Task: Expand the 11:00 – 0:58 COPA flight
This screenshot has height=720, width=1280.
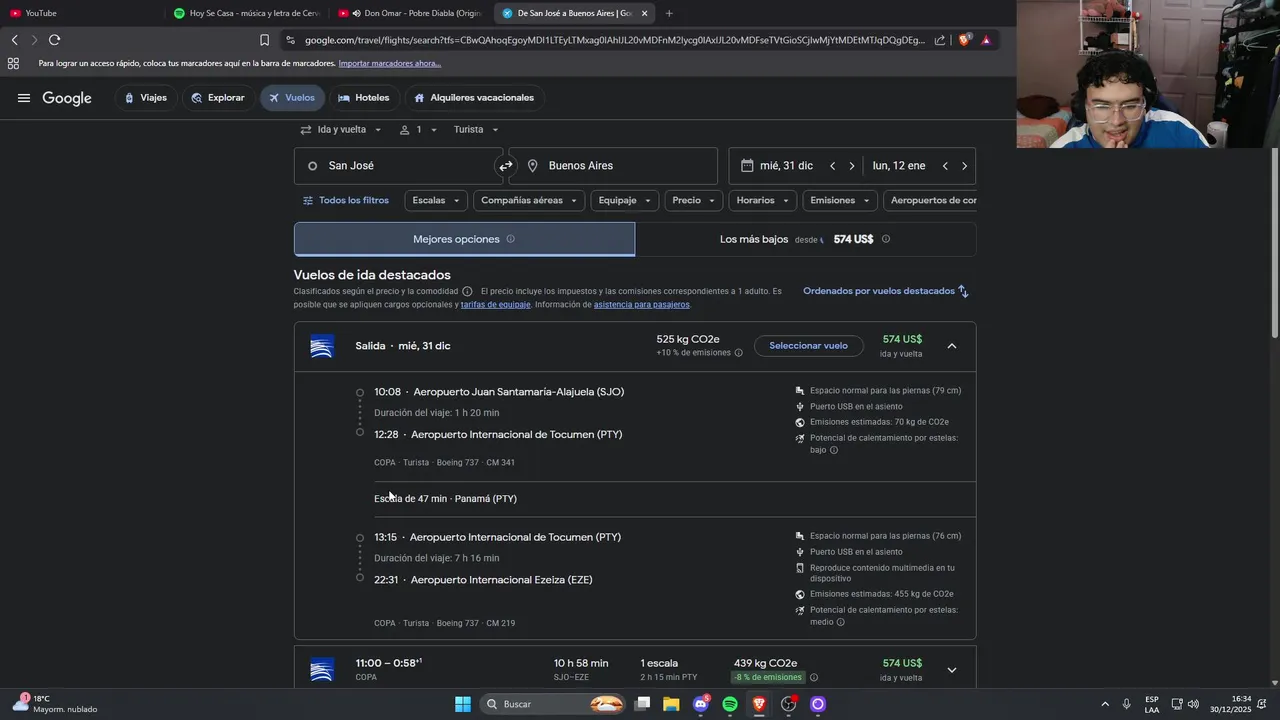Action: pos(952,670)
